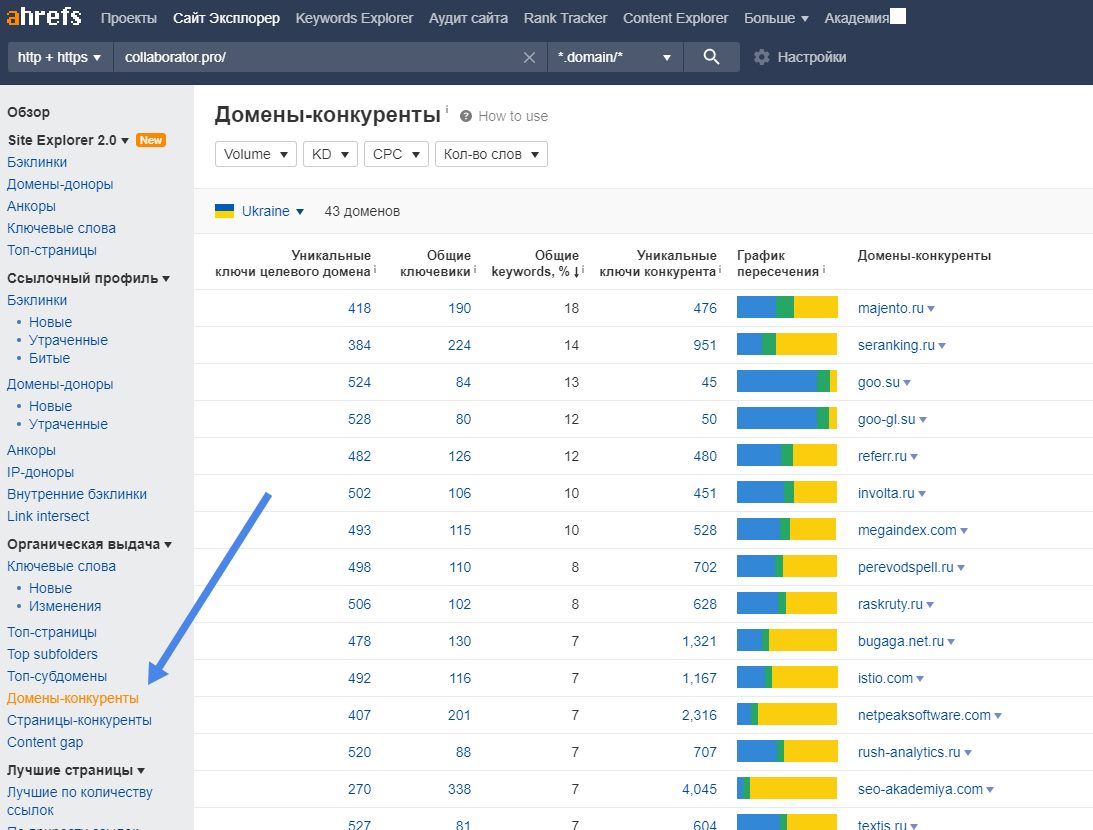Click the magnifier search button
Viewport: 1093px width, 830px height.
click(711, 57)
